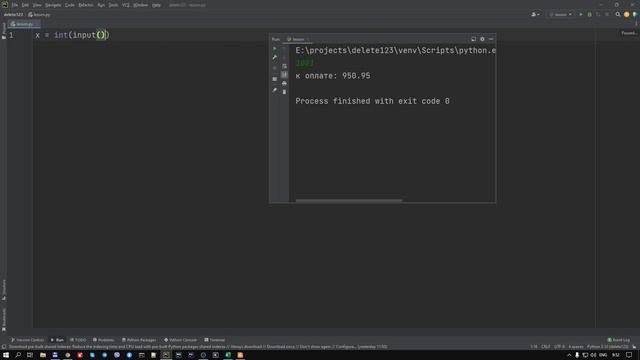Click UTF-8 encoding in status bar

(x=560, y=347)
